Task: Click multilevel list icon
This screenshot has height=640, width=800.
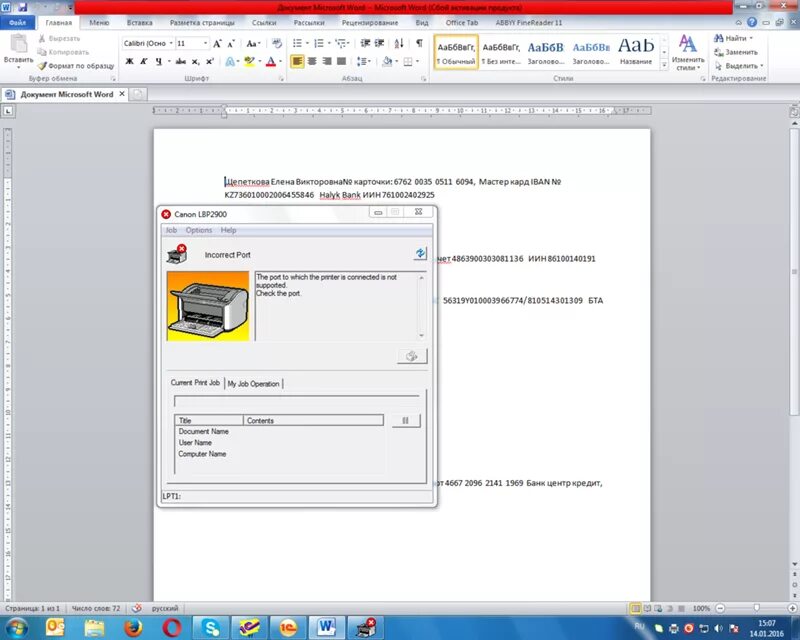Action: [x=340, y=43]
